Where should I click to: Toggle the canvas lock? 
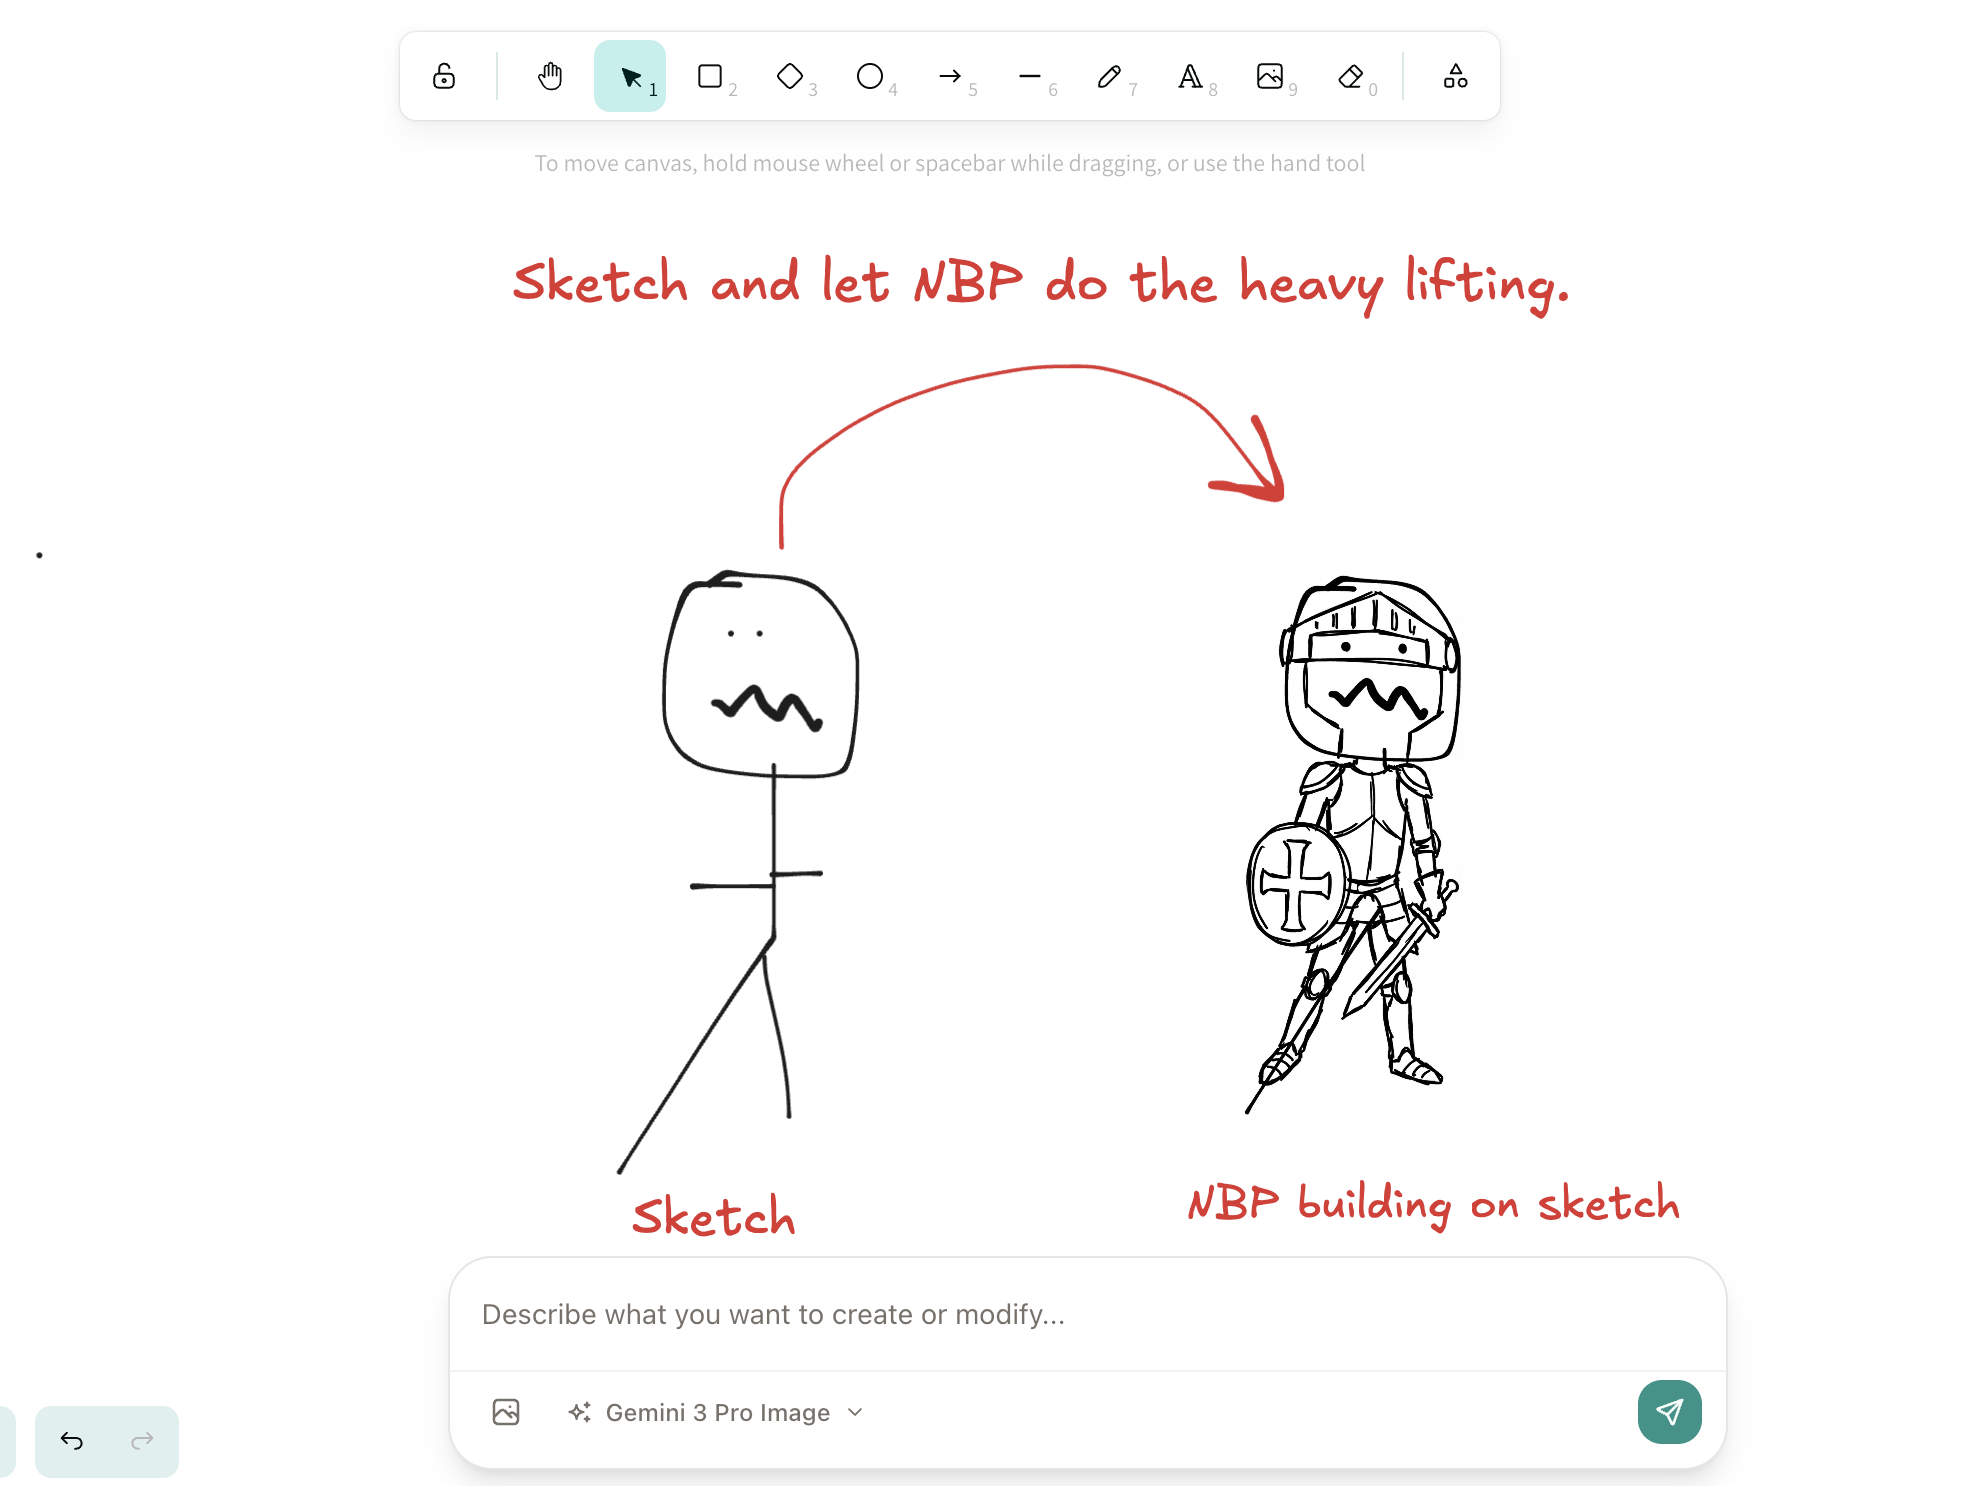pyautogui.click(x=444, y=76)
